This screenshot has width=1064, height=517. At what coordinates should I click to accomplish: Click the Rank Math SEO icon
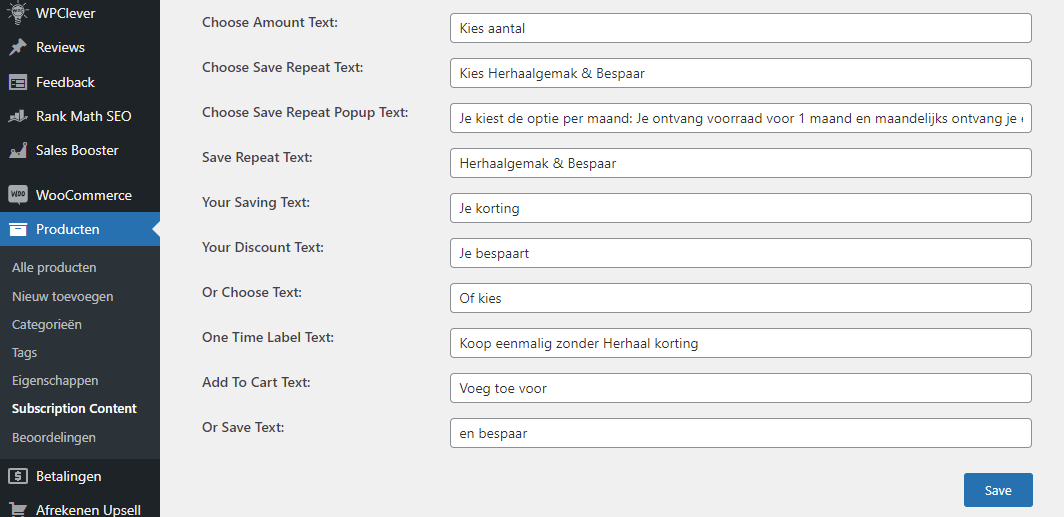17,116
